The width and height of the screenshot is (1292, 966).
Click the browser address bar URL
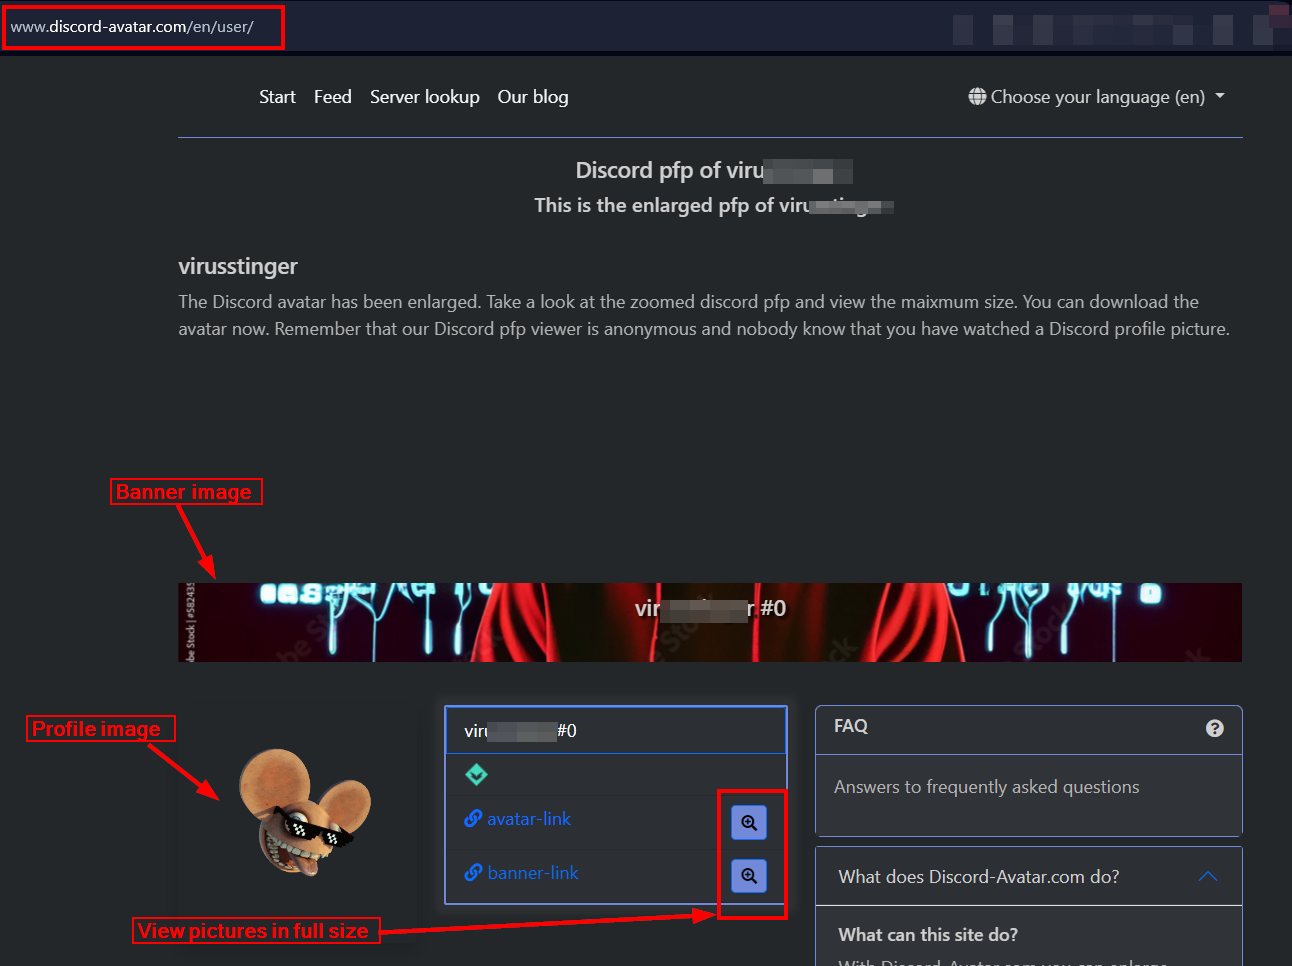132,27
